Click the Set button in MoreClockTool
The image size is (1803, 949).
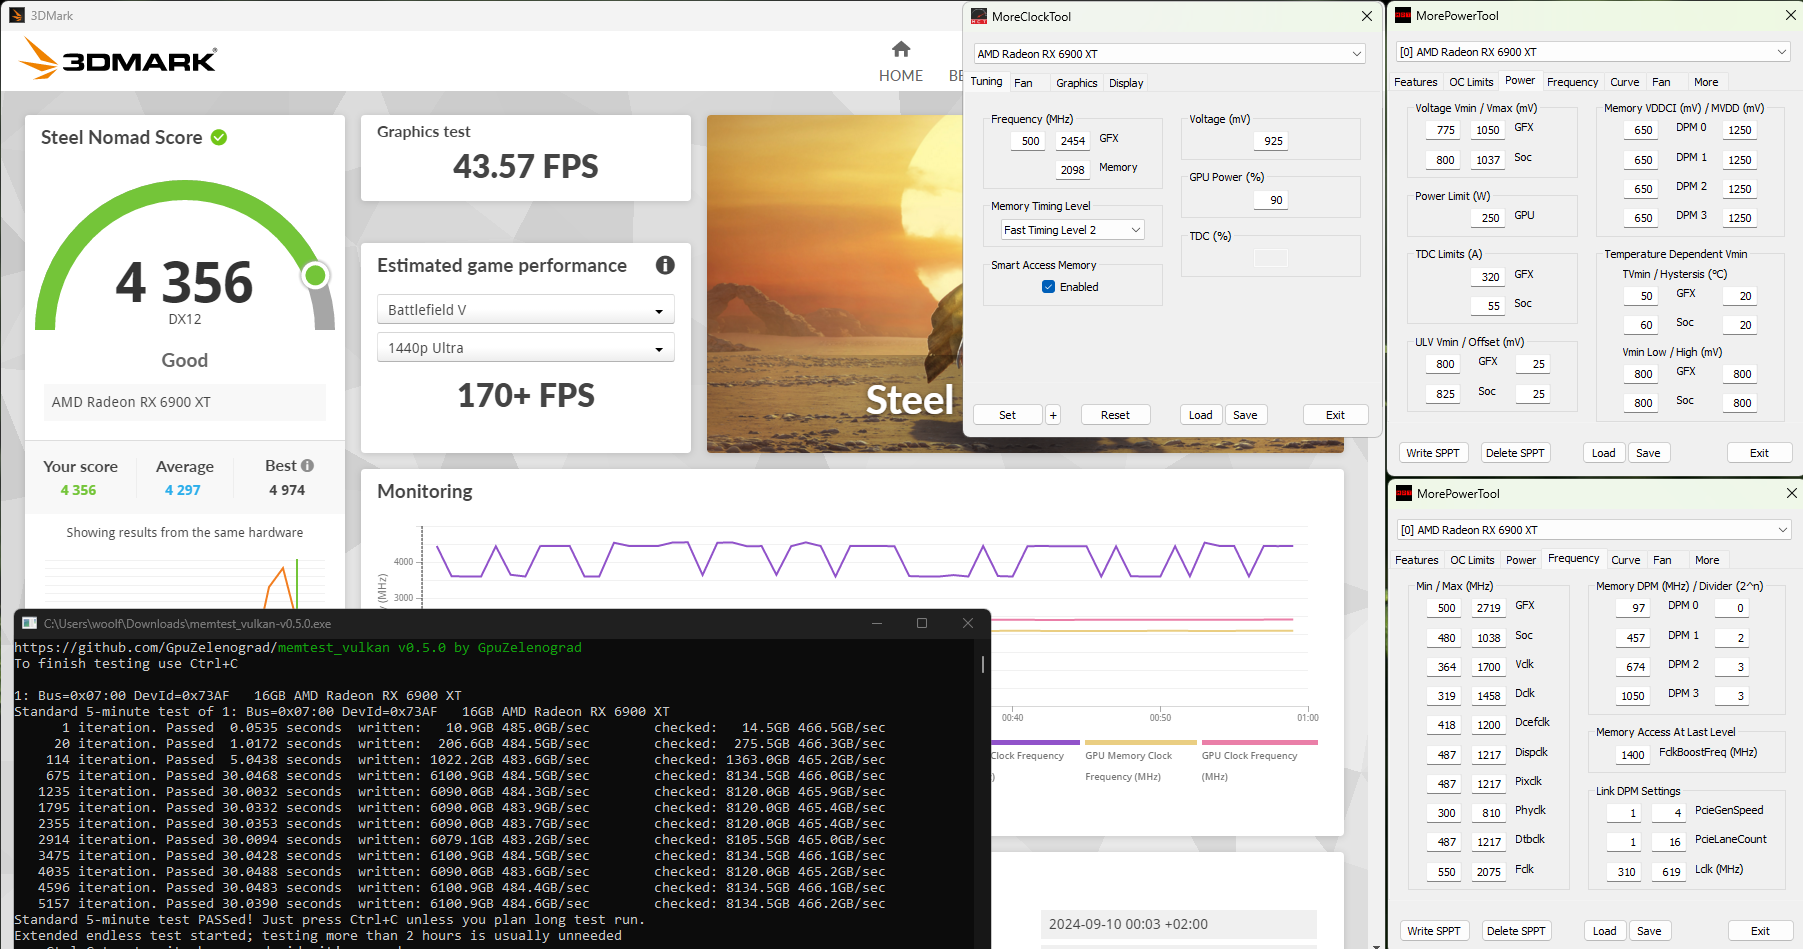[x=1007, y=415]
